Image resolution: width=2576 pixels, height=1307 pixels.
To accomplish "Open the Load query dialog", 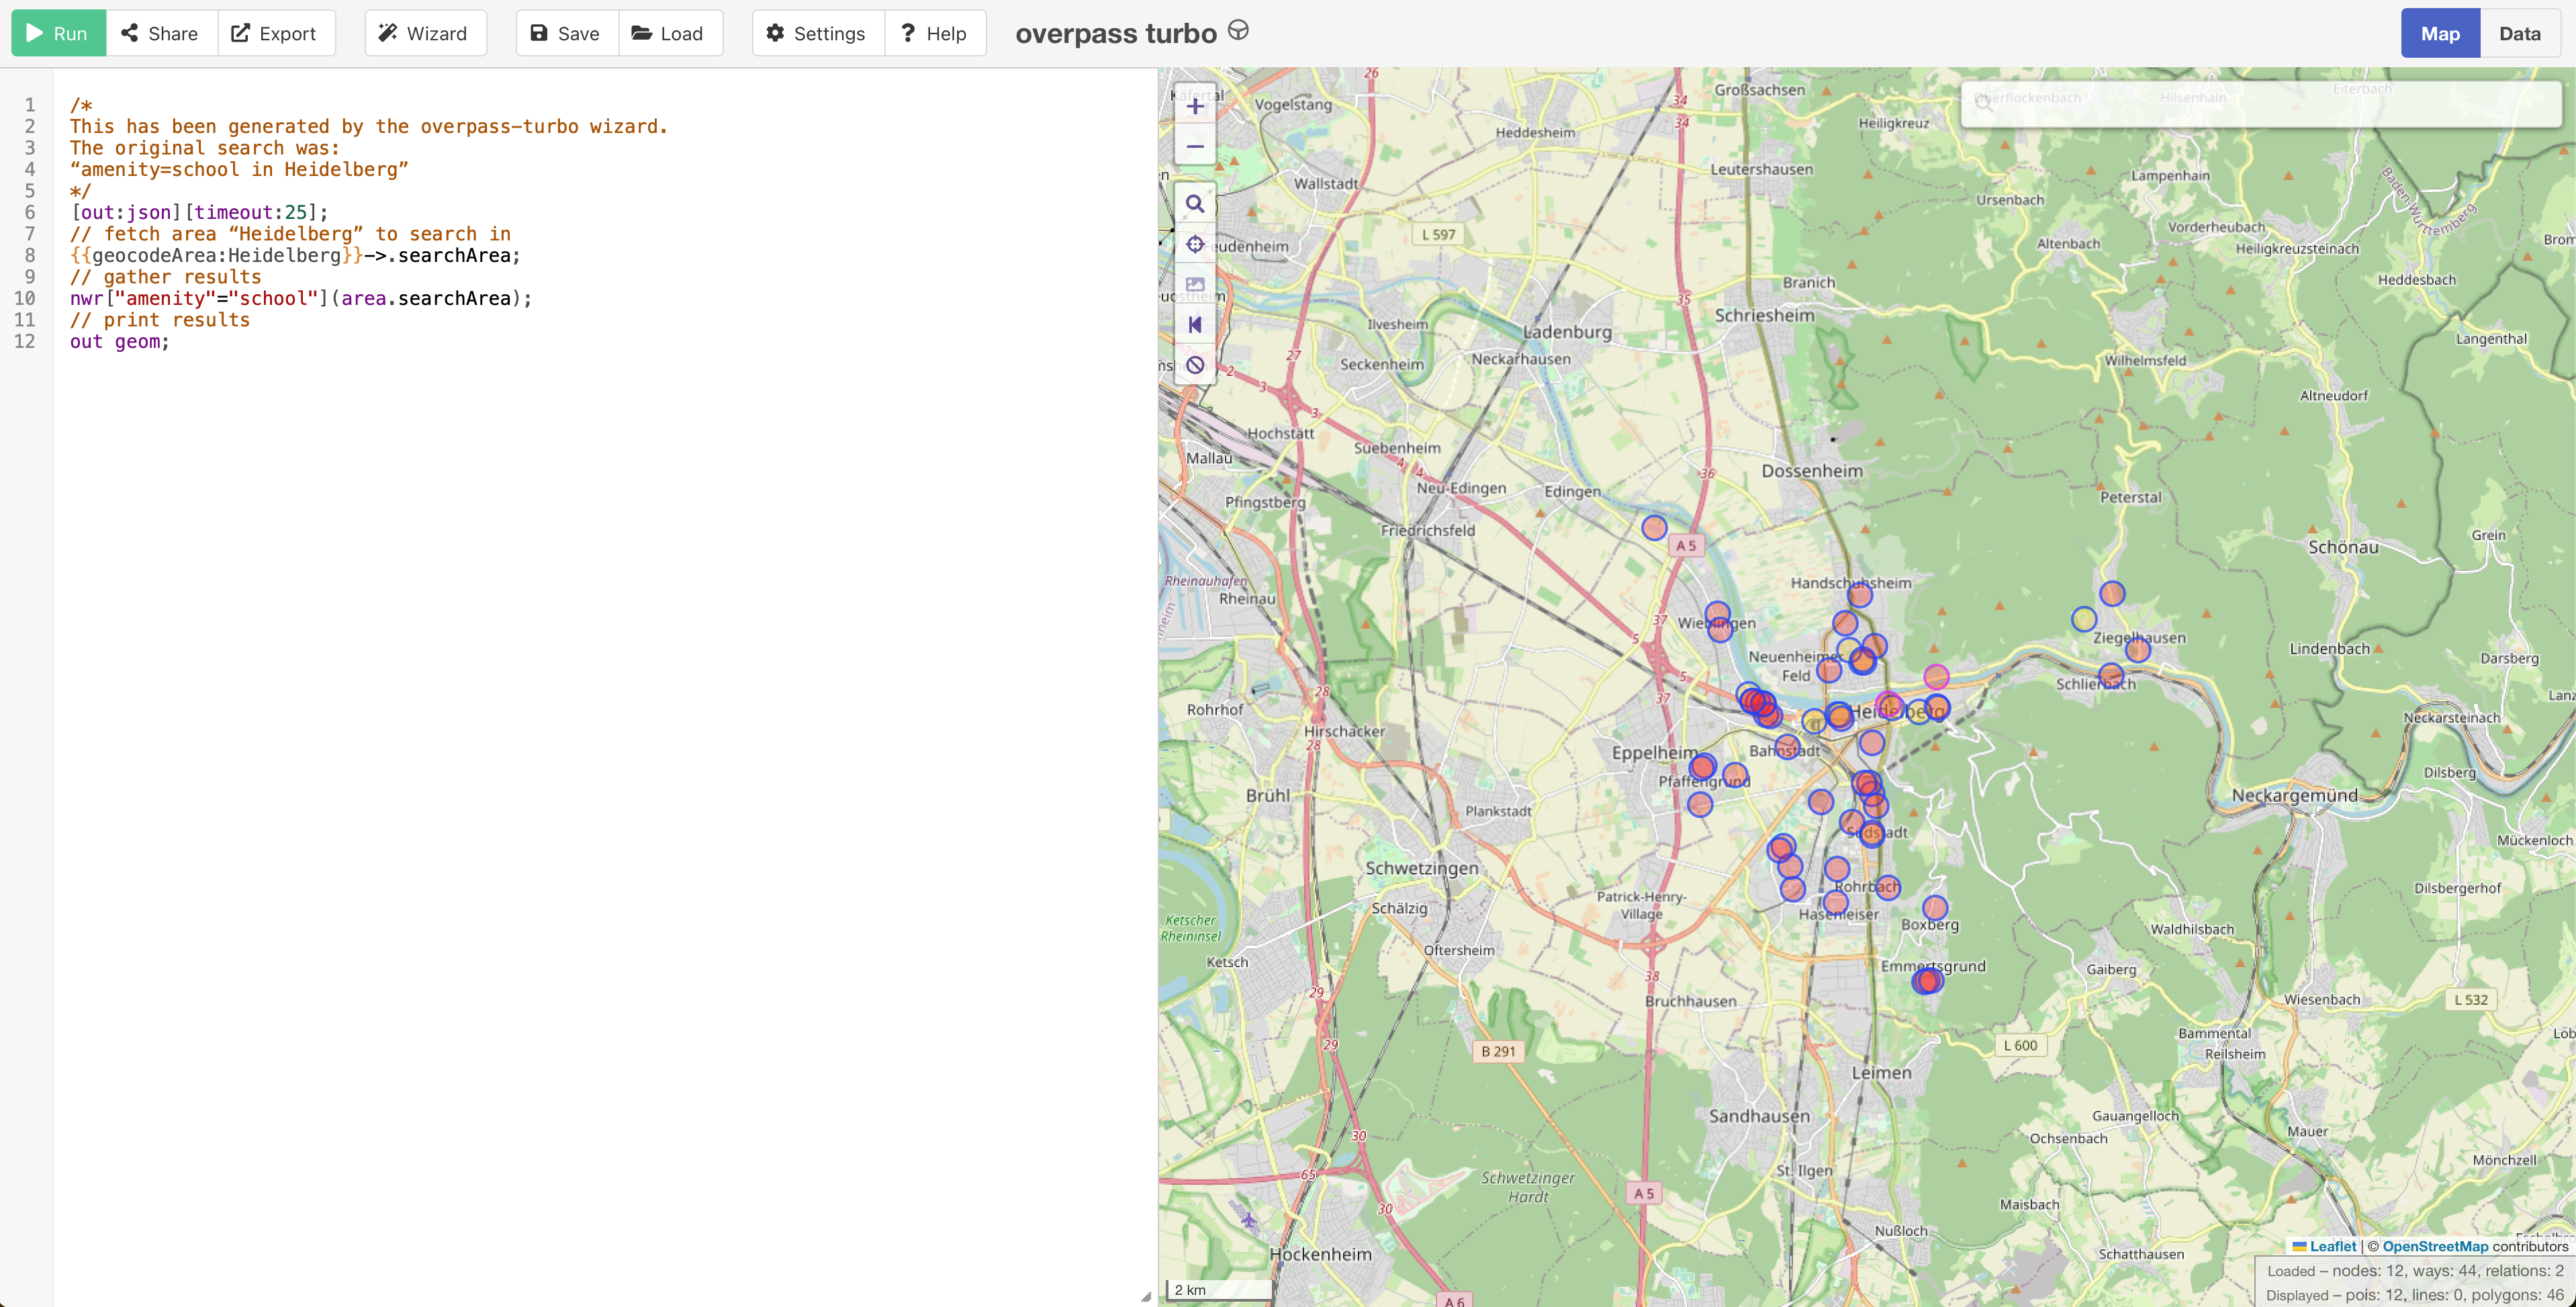I will (669, 33).
